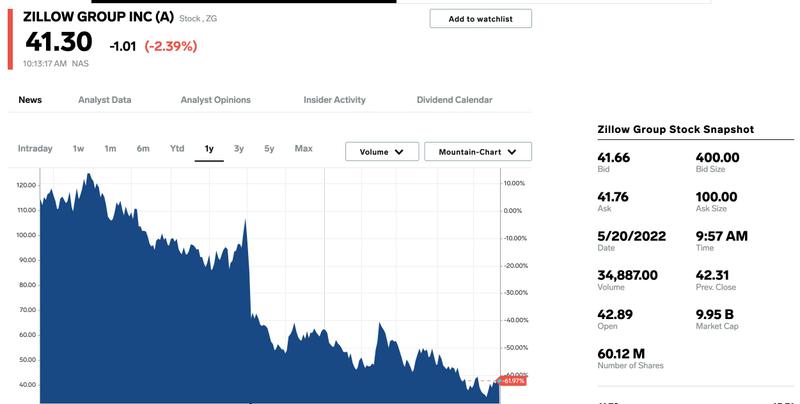The width and height of the screenshot is (800, 404).
Task: Click the 0.00% right-axis label
Action: pos(513,211)
